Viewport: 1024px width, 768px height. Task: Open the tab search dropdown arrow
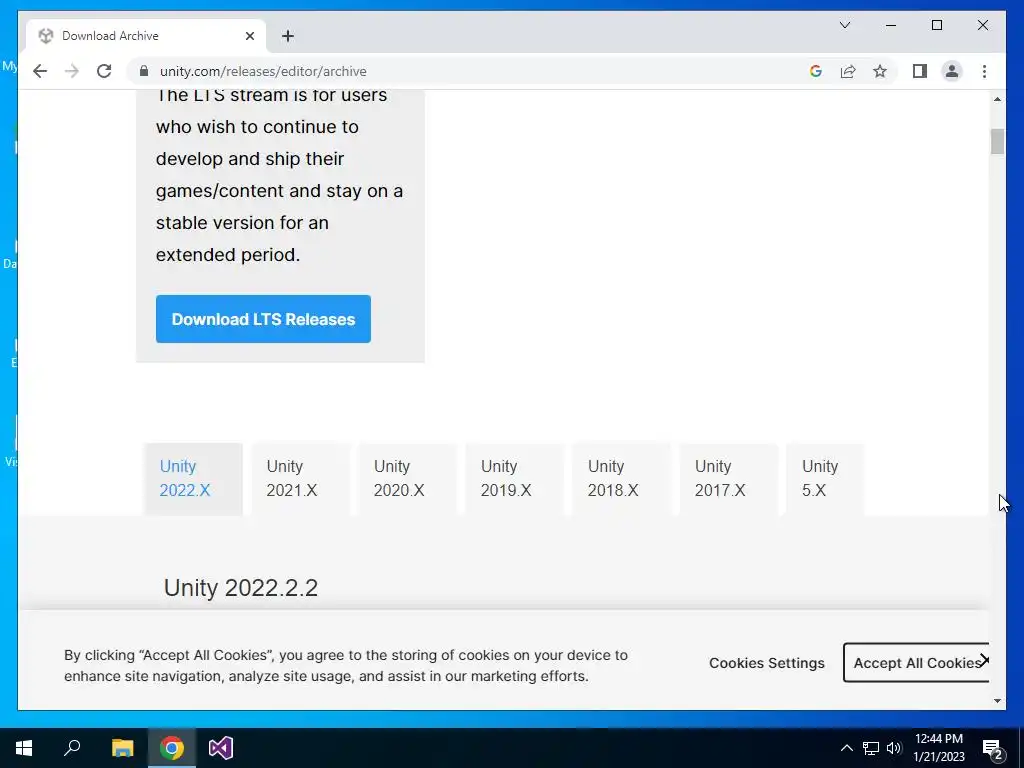tap(844, 25)
